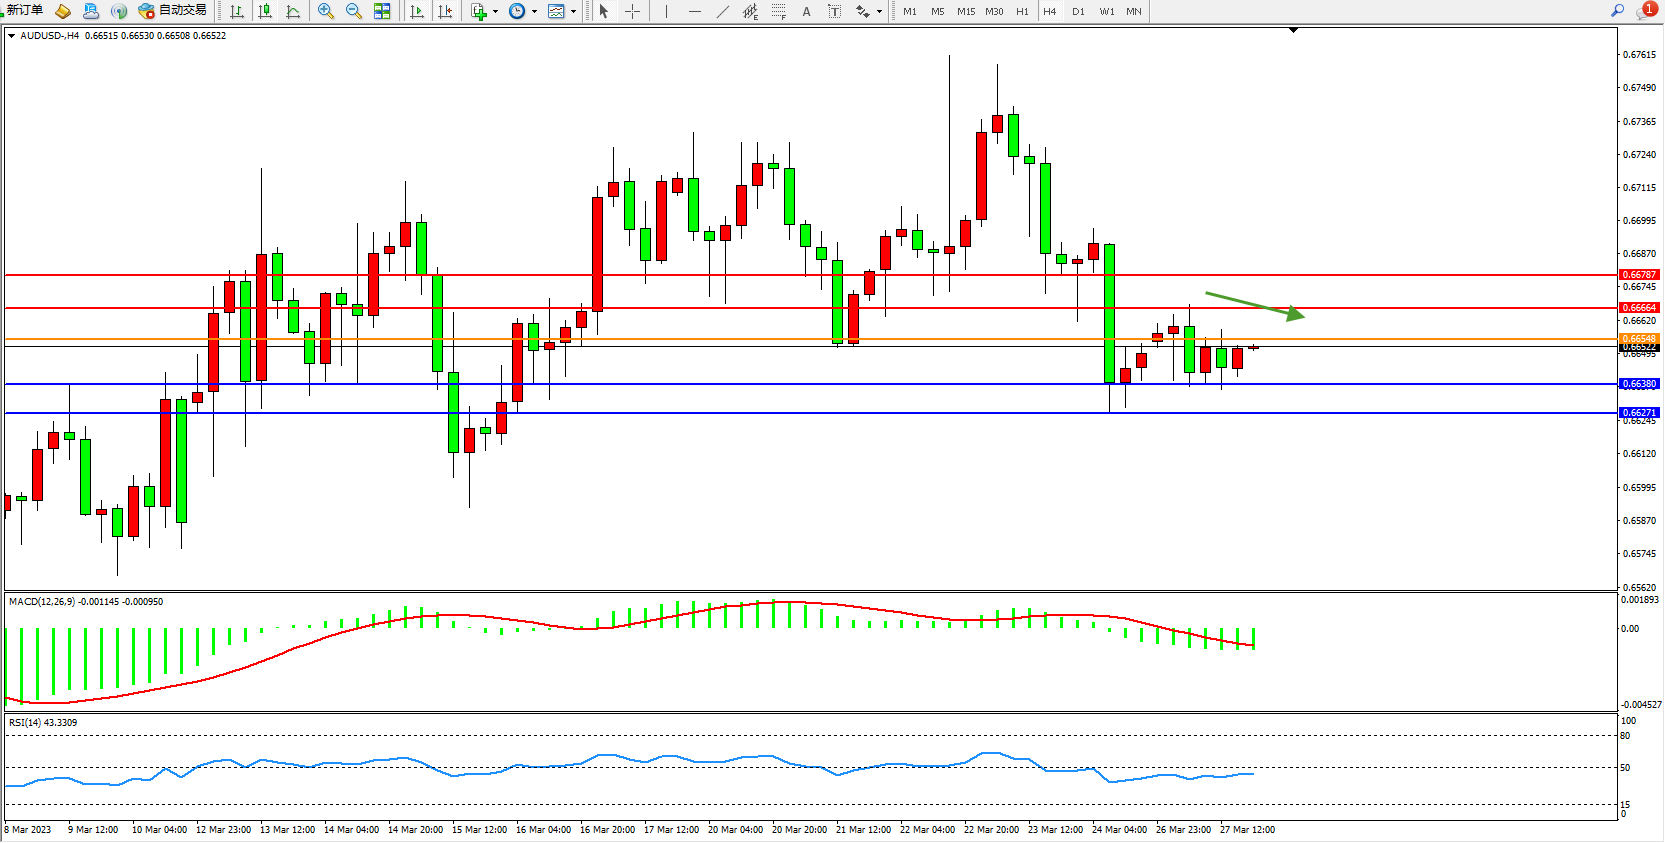
Task: Open the chart templates dropdown
Action: coord(573,12)
